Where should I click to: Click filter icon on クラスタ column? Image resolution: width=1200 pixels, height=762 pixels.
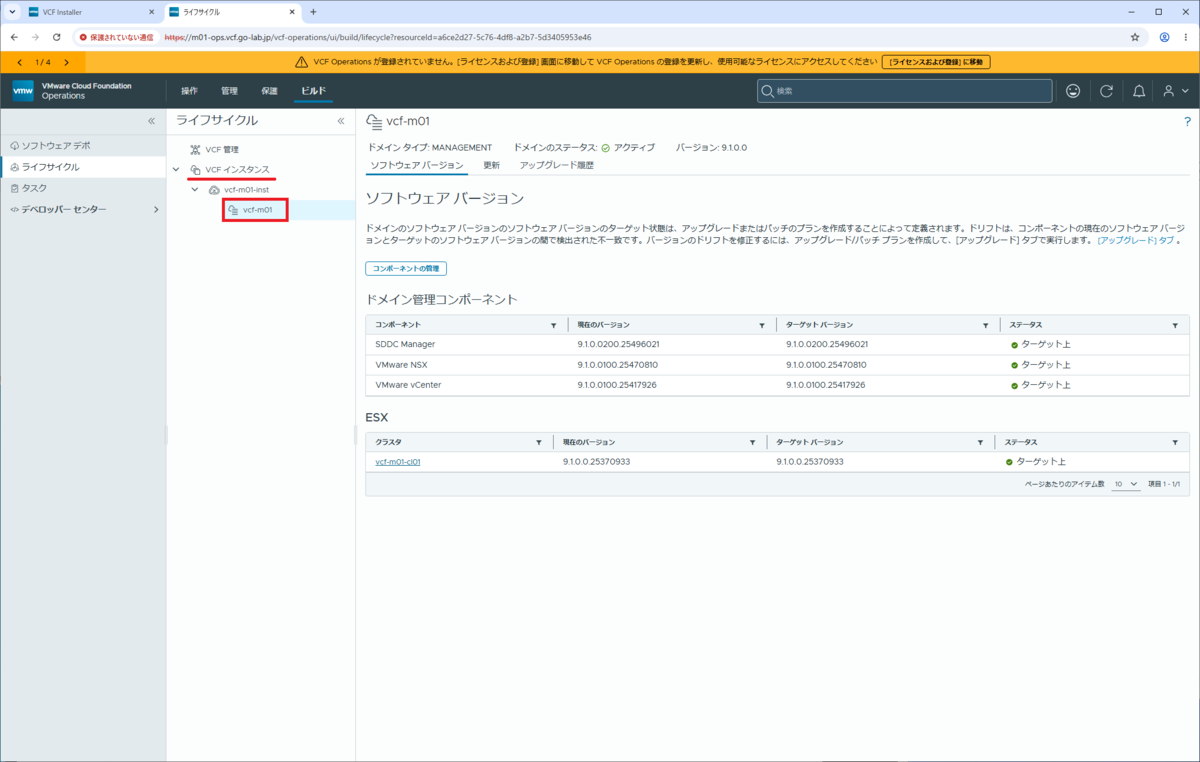click(539, 442)
